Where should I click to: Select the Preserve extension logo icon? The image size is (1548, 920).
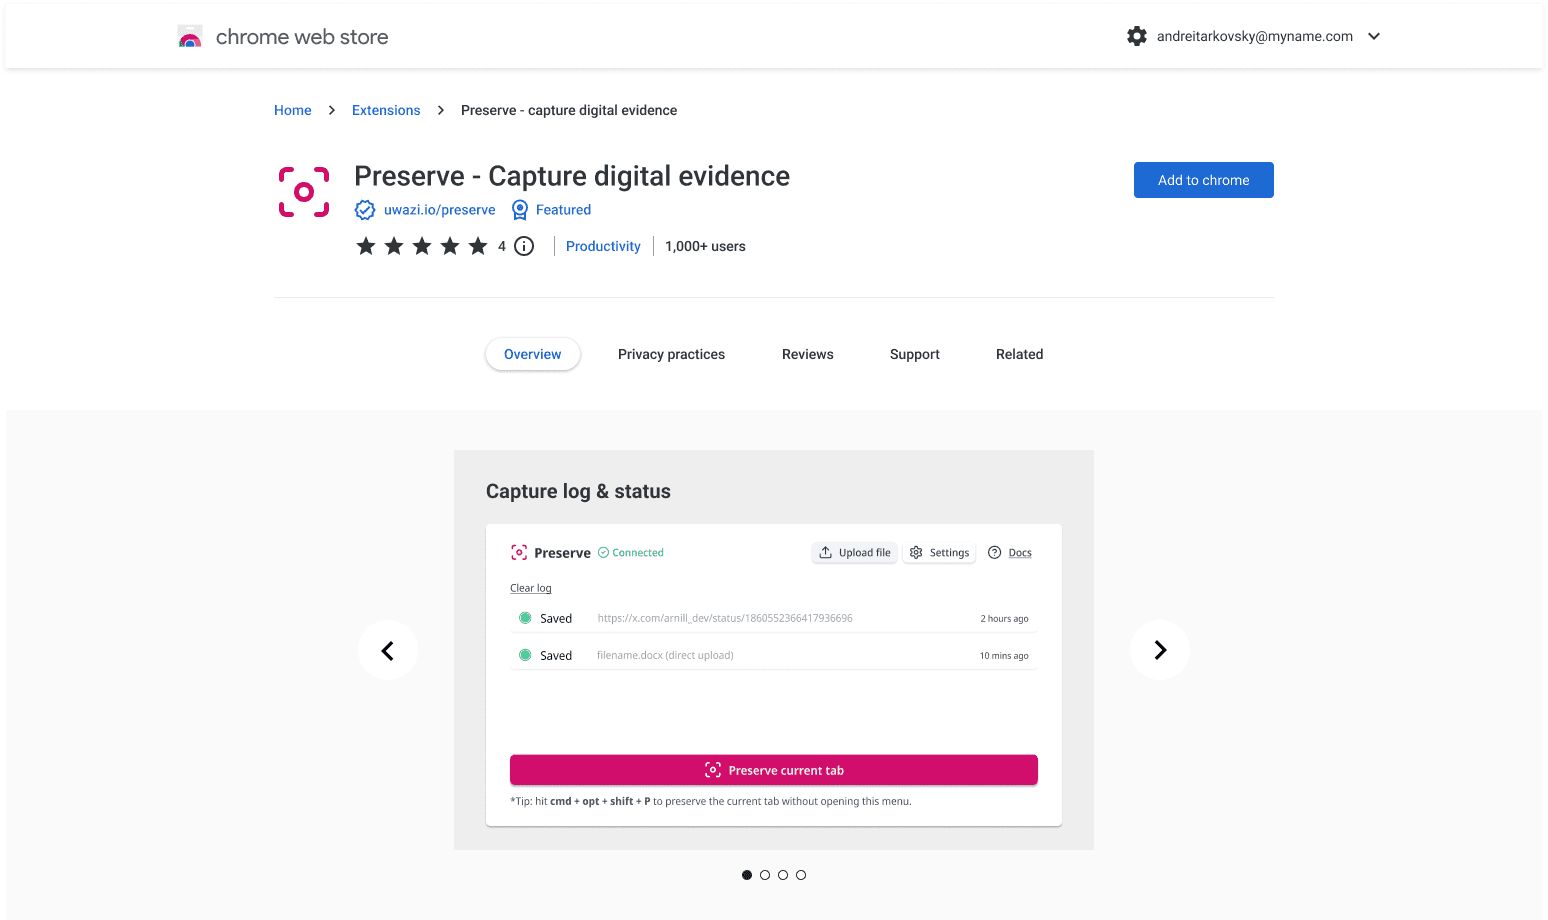point(304,192)
